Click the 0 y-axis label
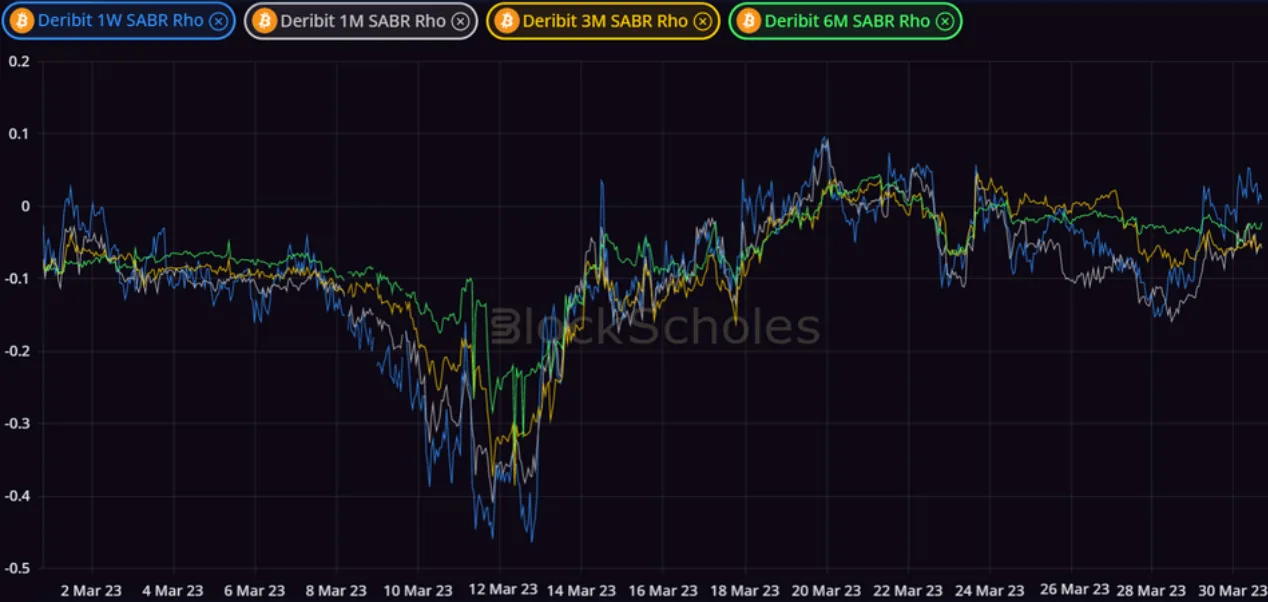This screenshot has width=1268, height=602. coord(27,206)
